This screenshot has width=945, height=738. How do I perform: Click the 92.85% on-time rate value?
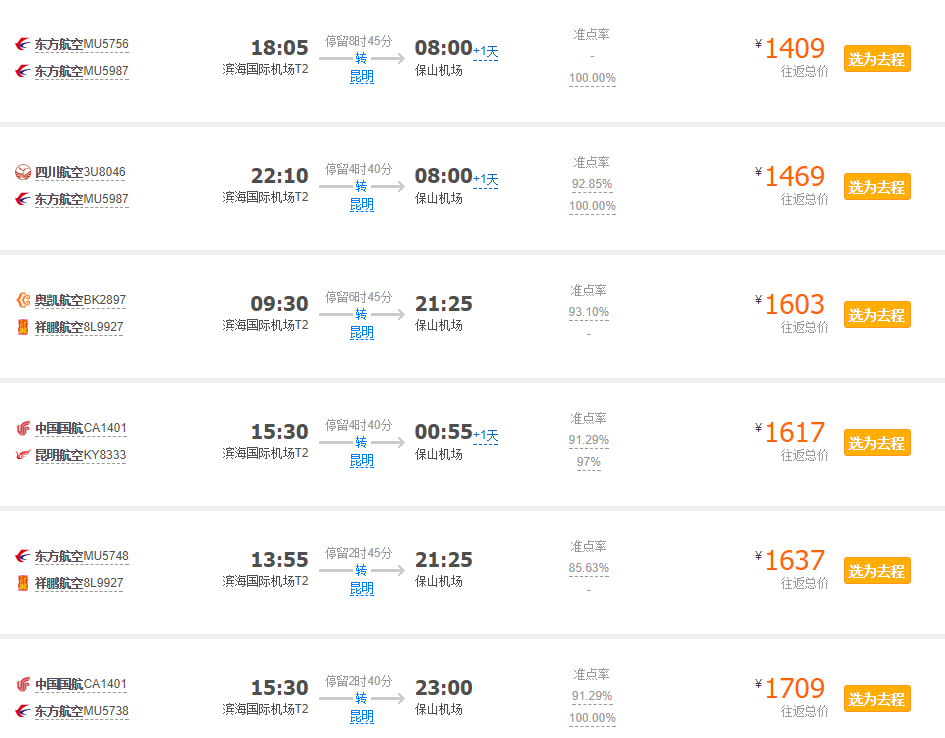592,184
